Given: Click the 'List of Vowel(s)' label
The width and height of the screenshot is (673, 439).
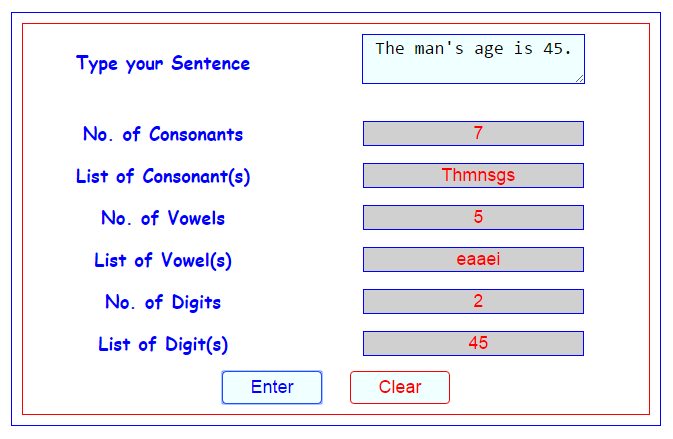Looking at the screenshot, I should [x=163, y=260].
